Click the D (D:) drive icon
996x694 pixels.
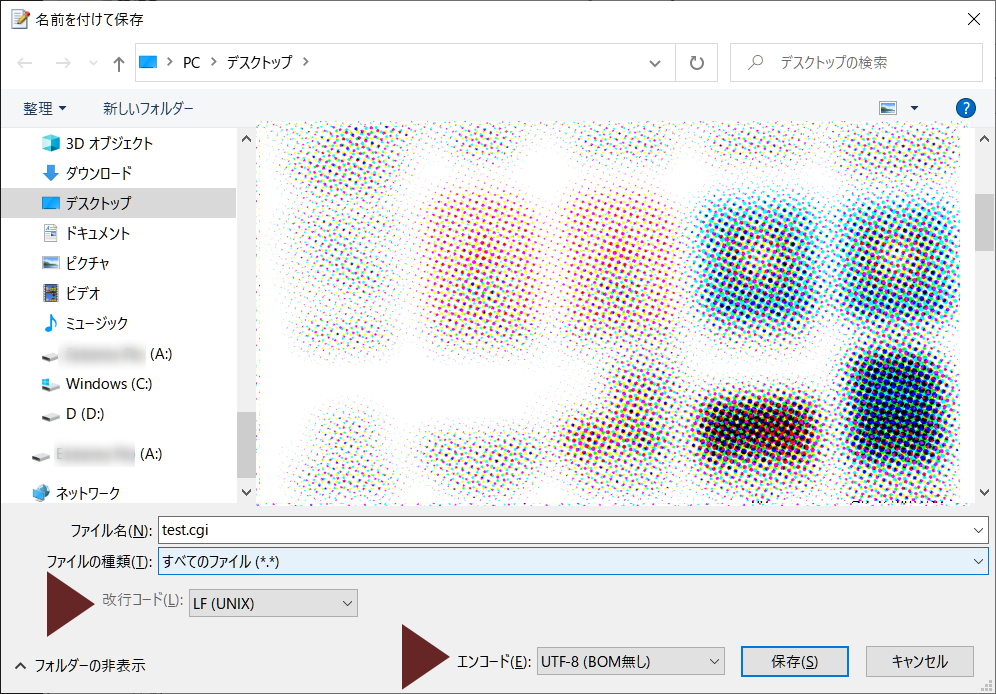[51, 416]
